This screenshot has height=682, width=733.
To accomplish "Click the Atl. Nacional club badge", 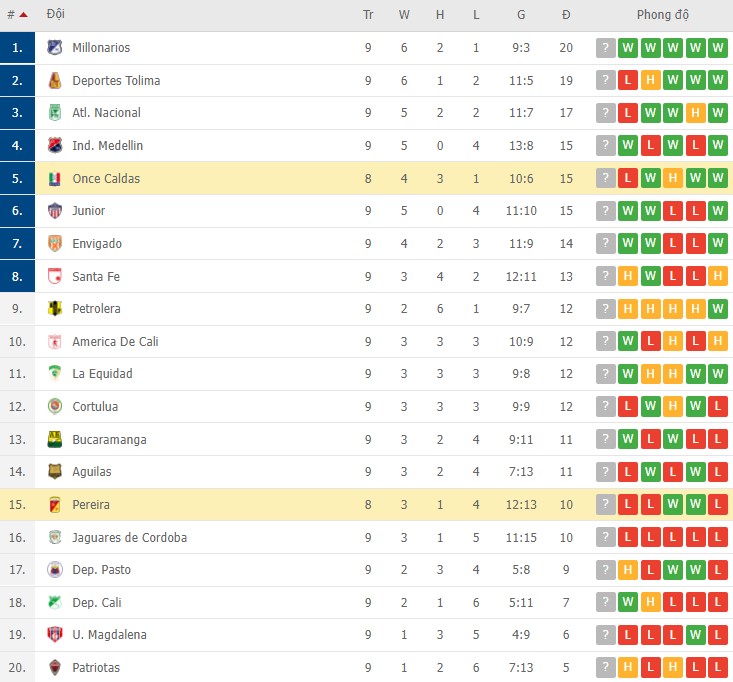I will [x=55, y=113].
